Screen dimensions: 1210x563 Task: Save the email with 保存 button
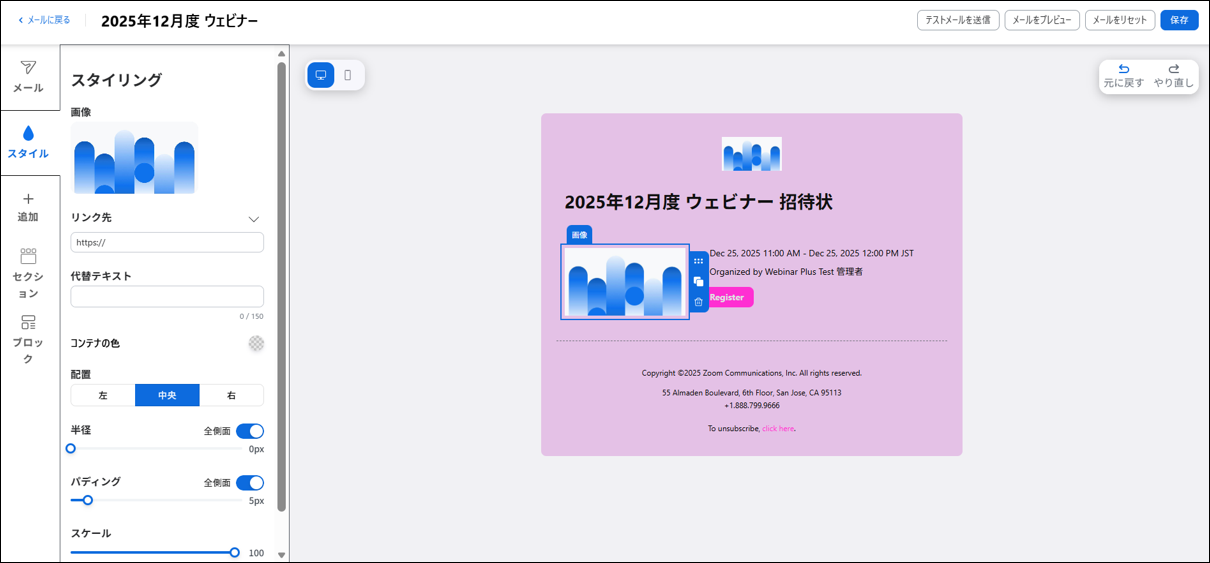(x=1179, y=20)
